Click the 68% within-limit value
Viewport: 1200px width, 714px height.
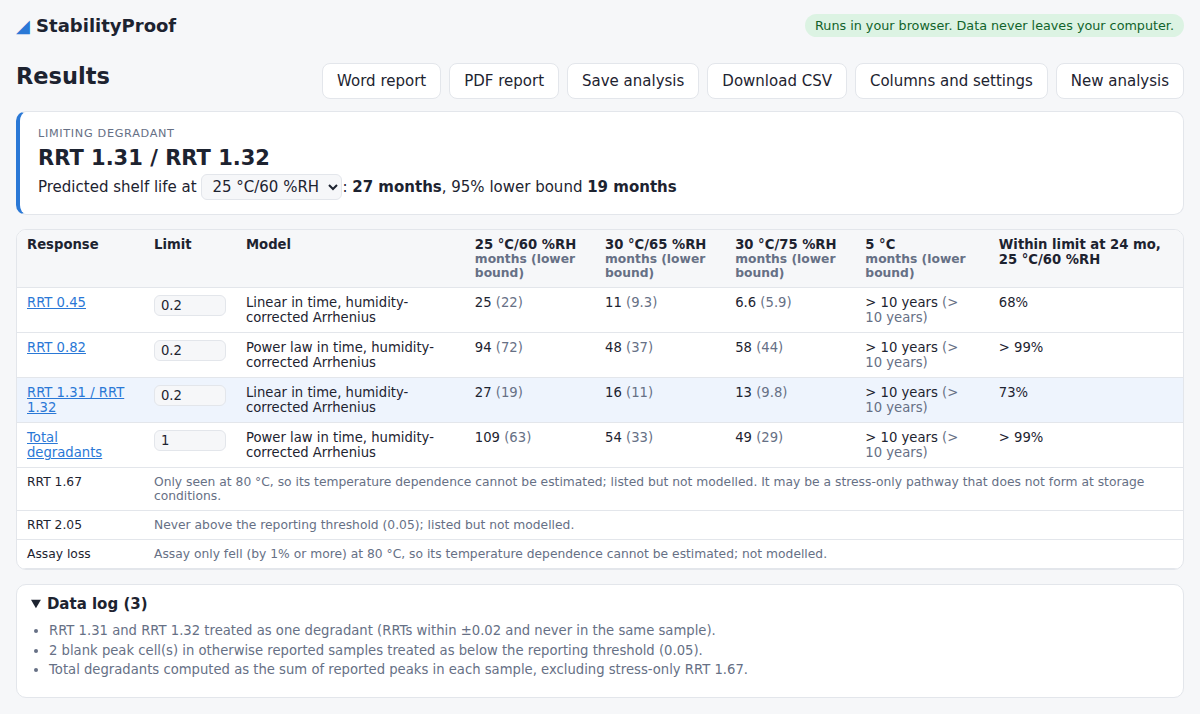pyautogui.click(x=1013, y=302)
